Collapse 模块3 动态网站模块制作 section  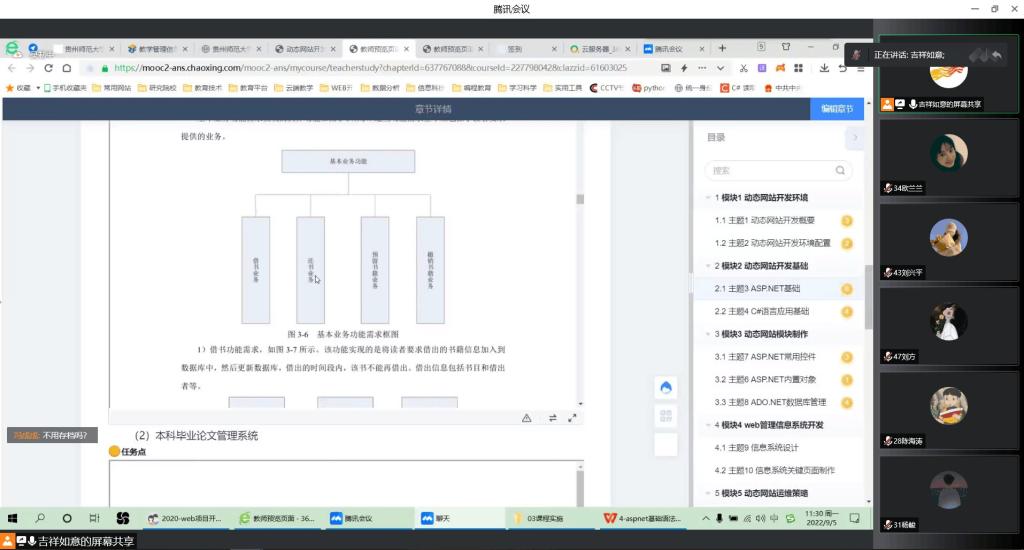coord(708,334)
